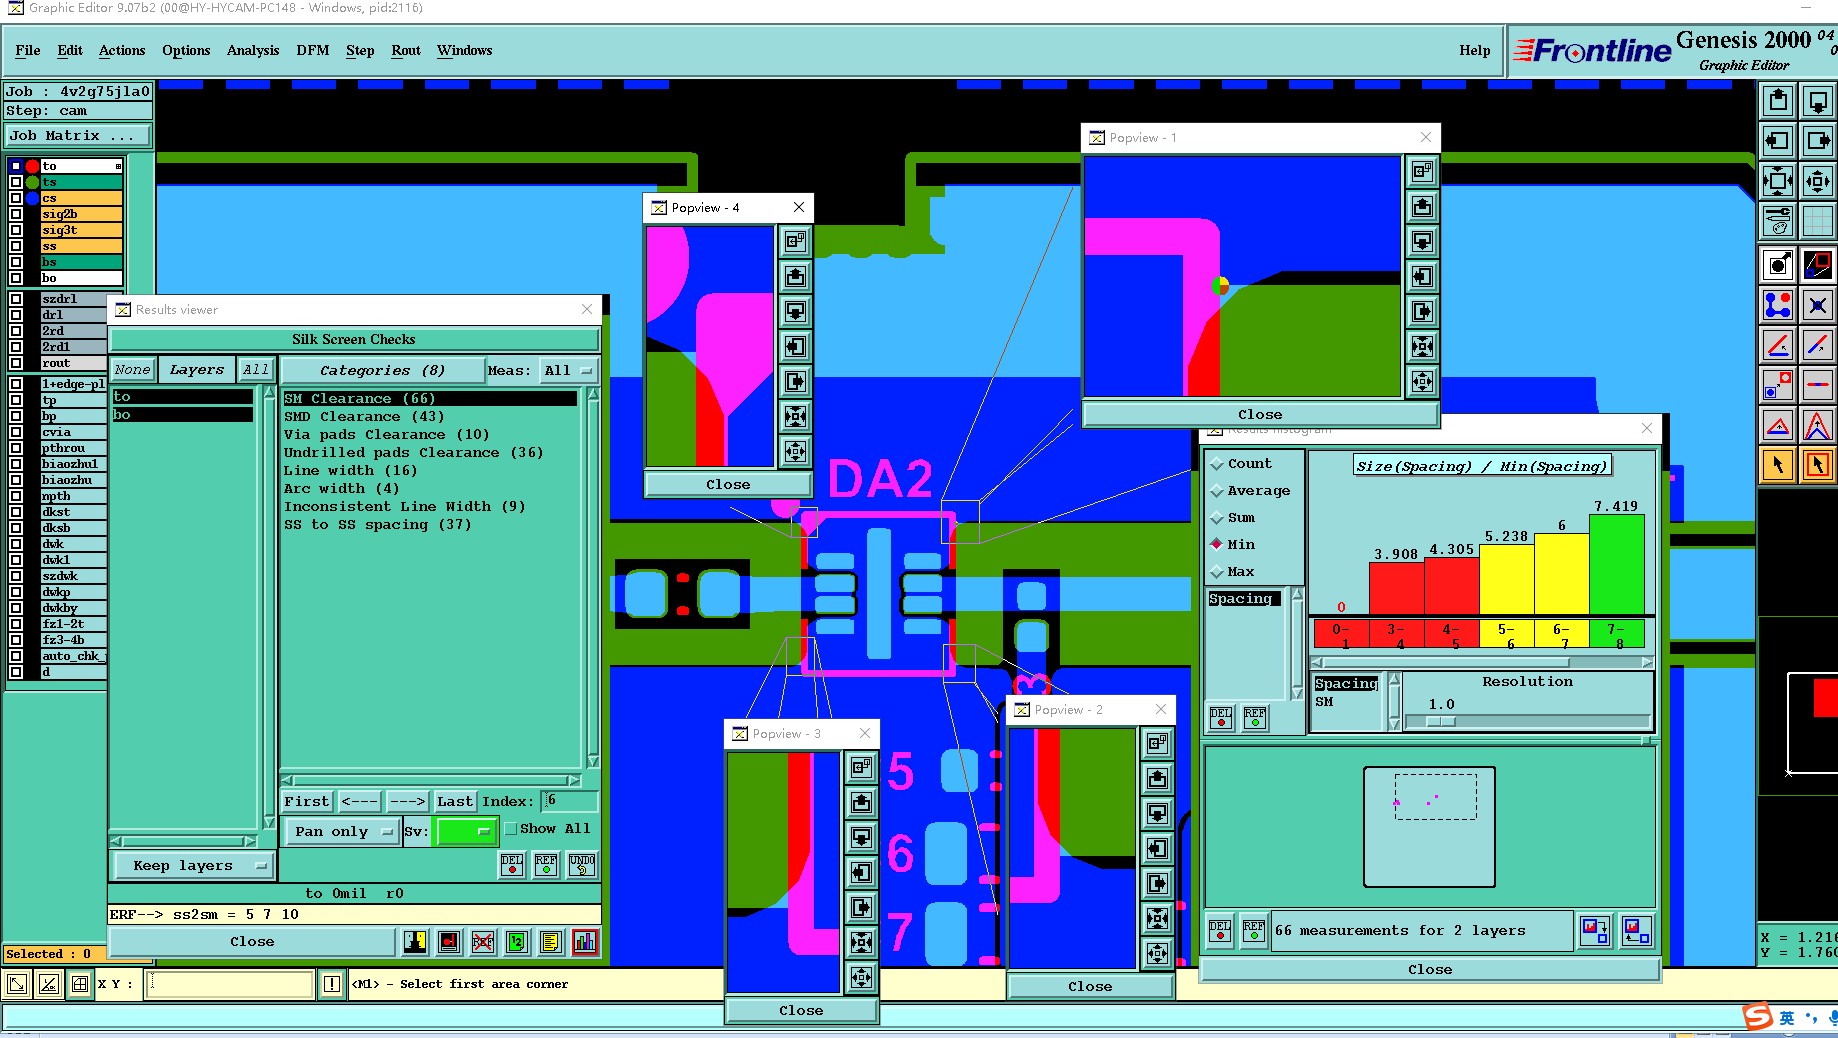Screen dimensions: 1838x1038
Task: Open the Rout menu
Action: coord(406,50)
